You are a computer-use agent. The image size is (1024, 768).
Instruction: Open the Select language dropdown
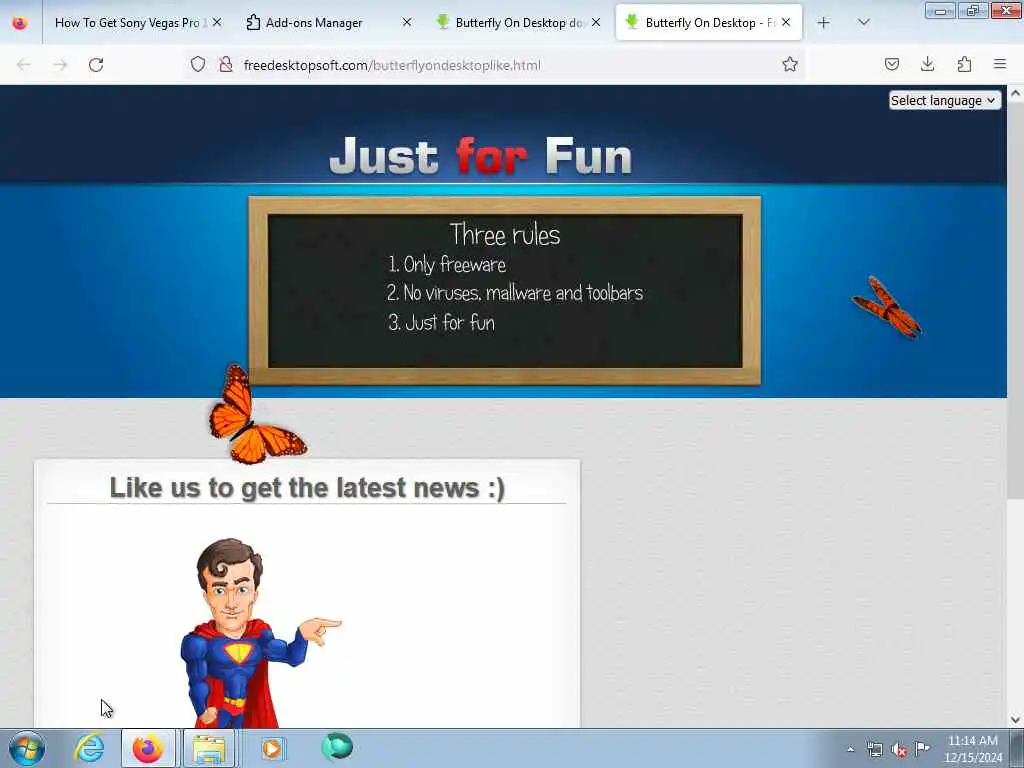(944, 101)
